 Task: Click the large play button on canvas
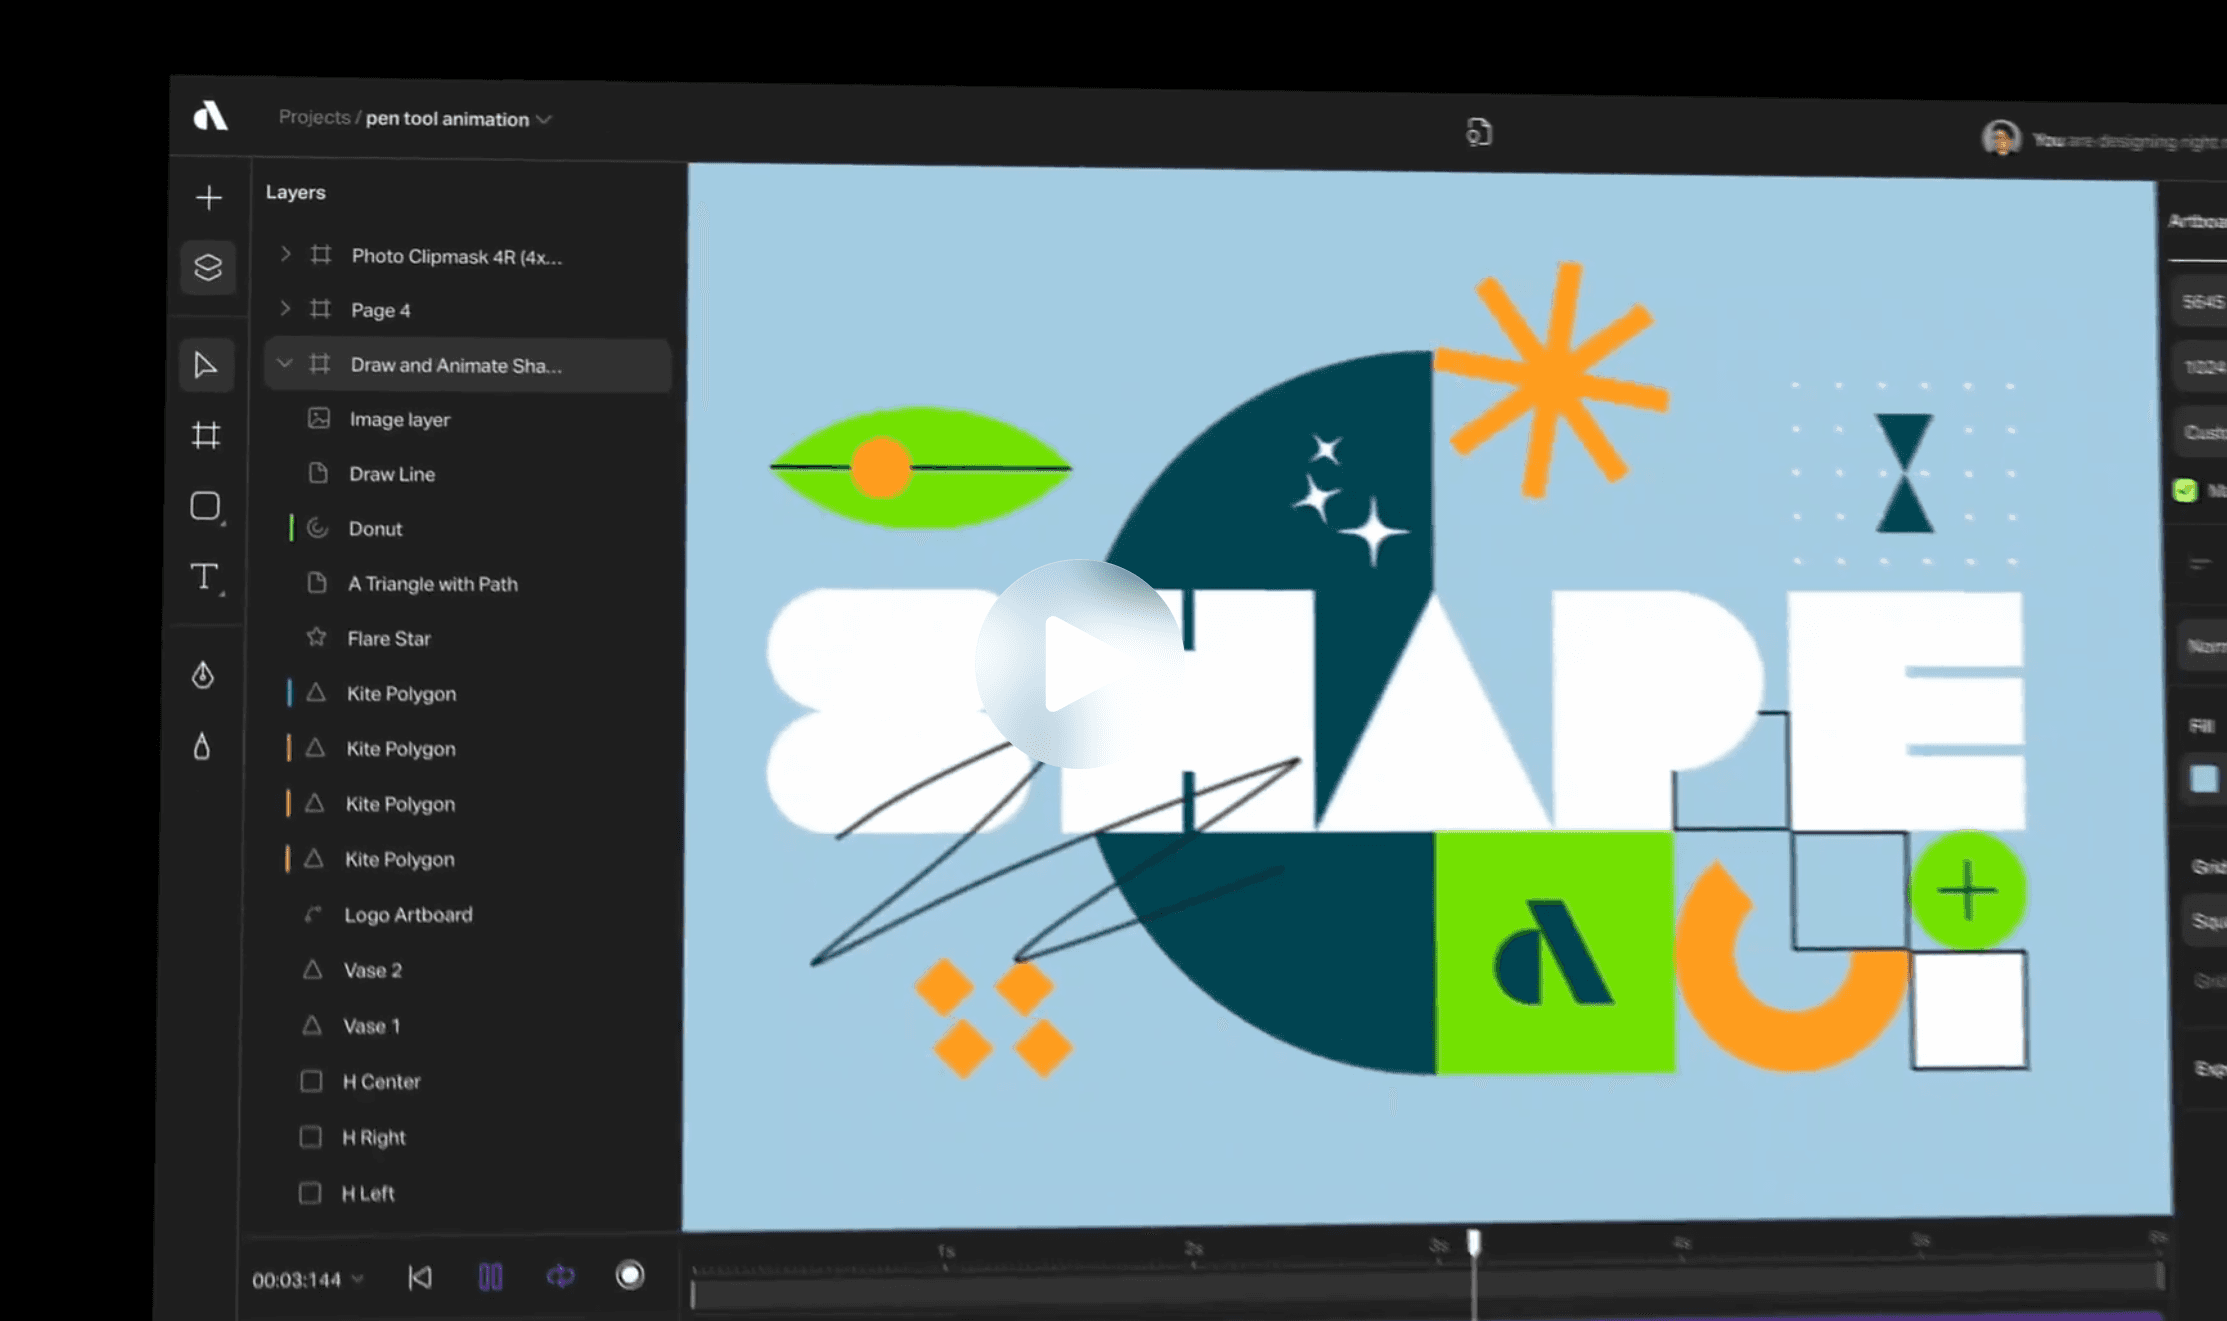click(x=1078, y=664)
